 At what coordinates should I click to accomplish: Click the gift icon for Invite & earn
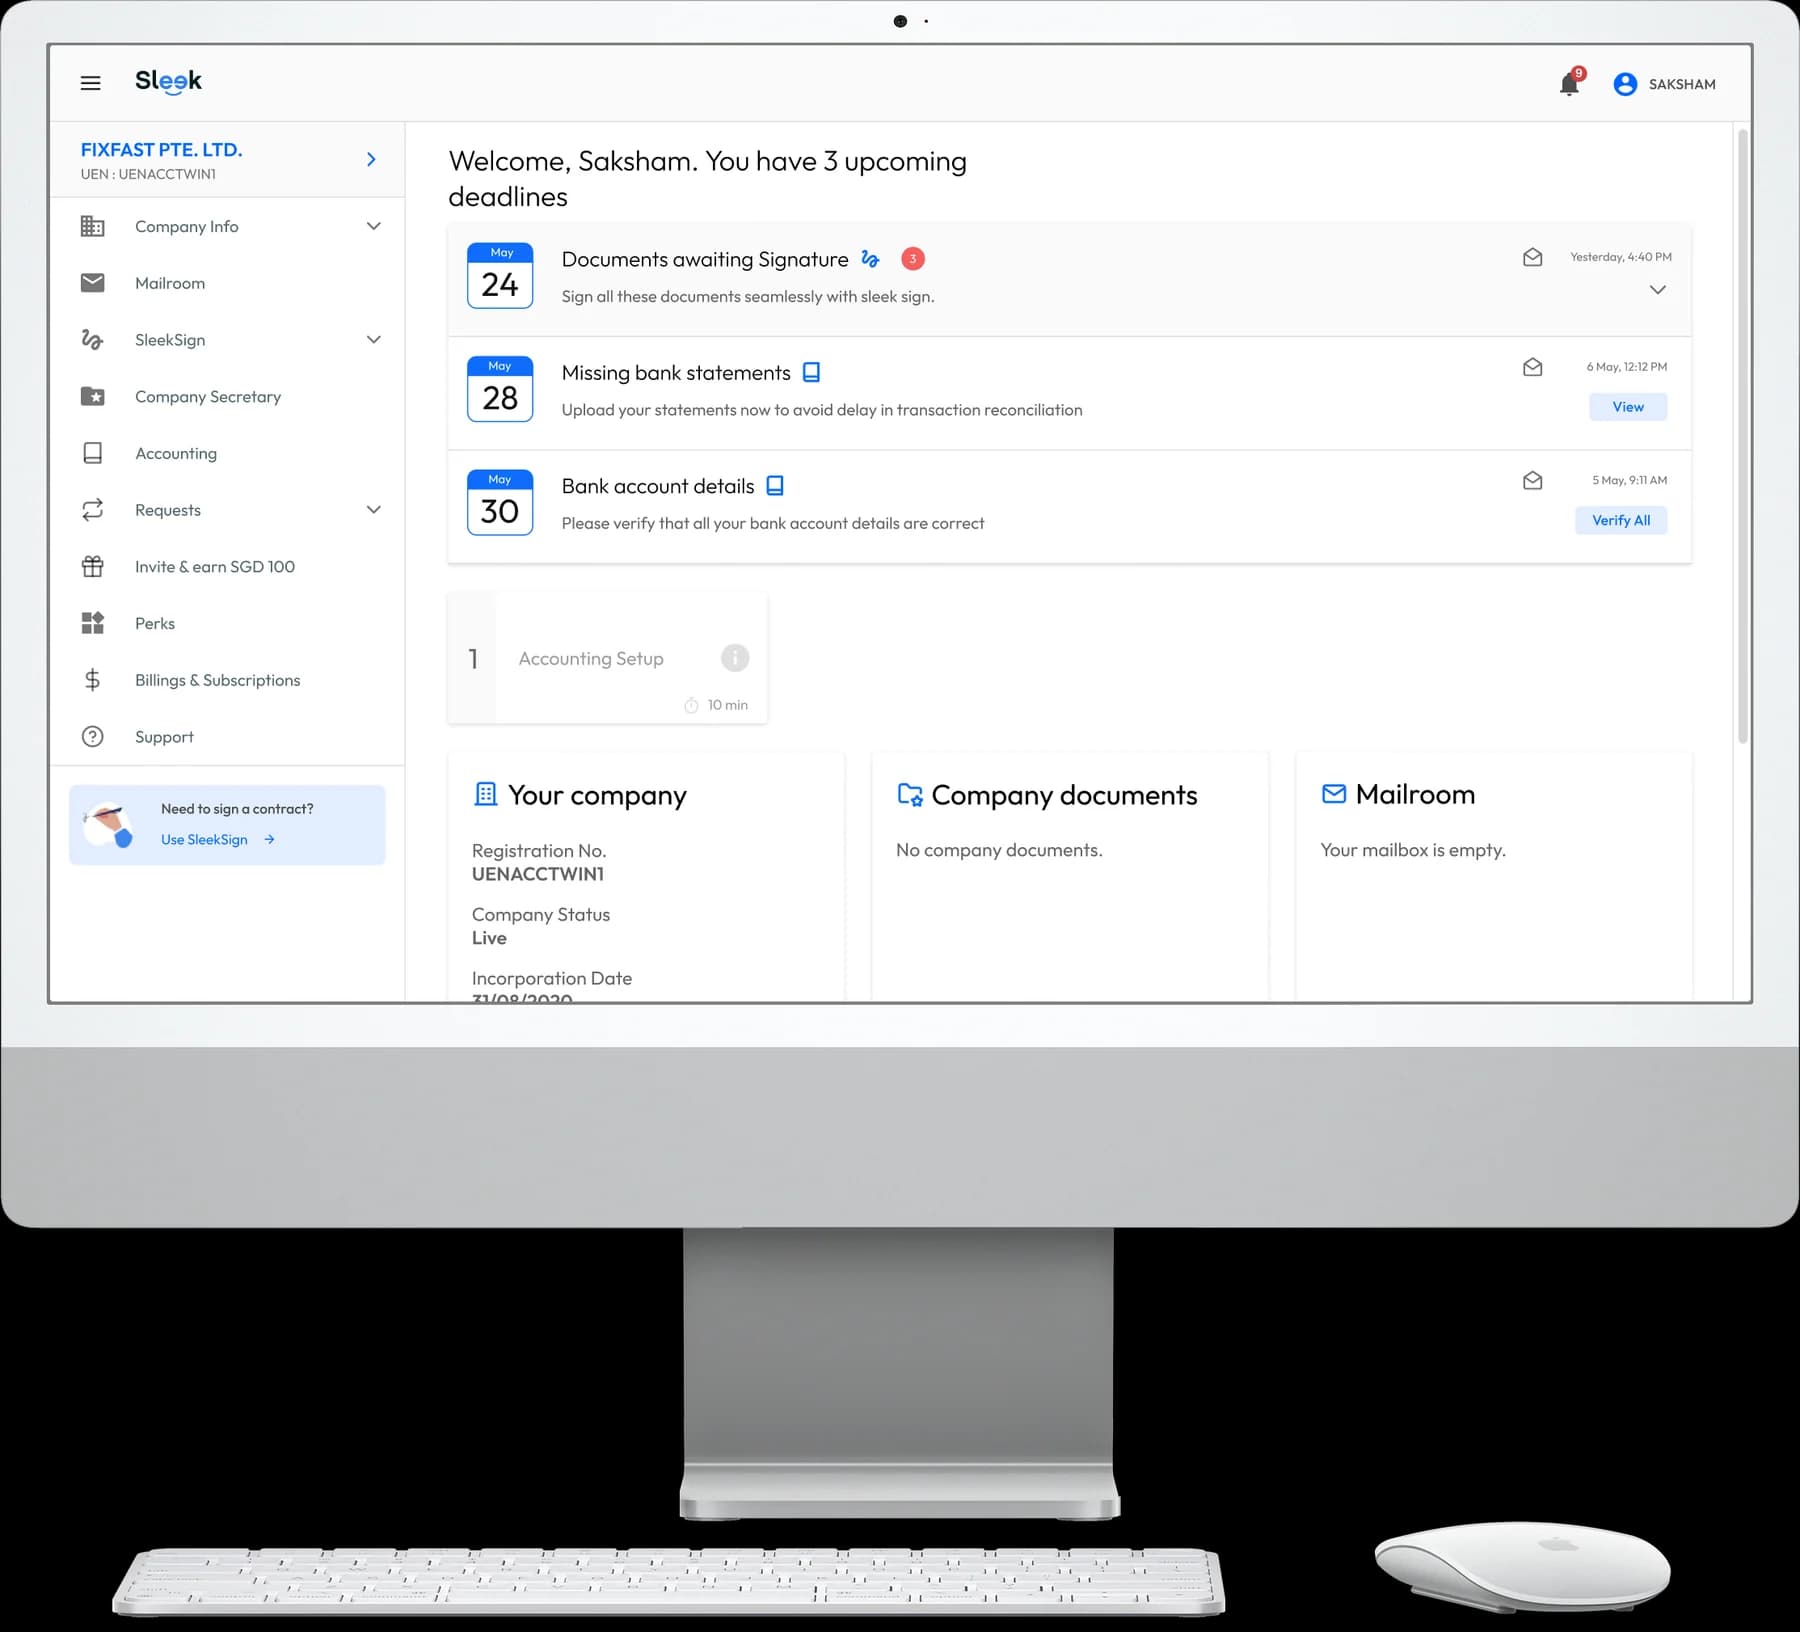[92, 567]
